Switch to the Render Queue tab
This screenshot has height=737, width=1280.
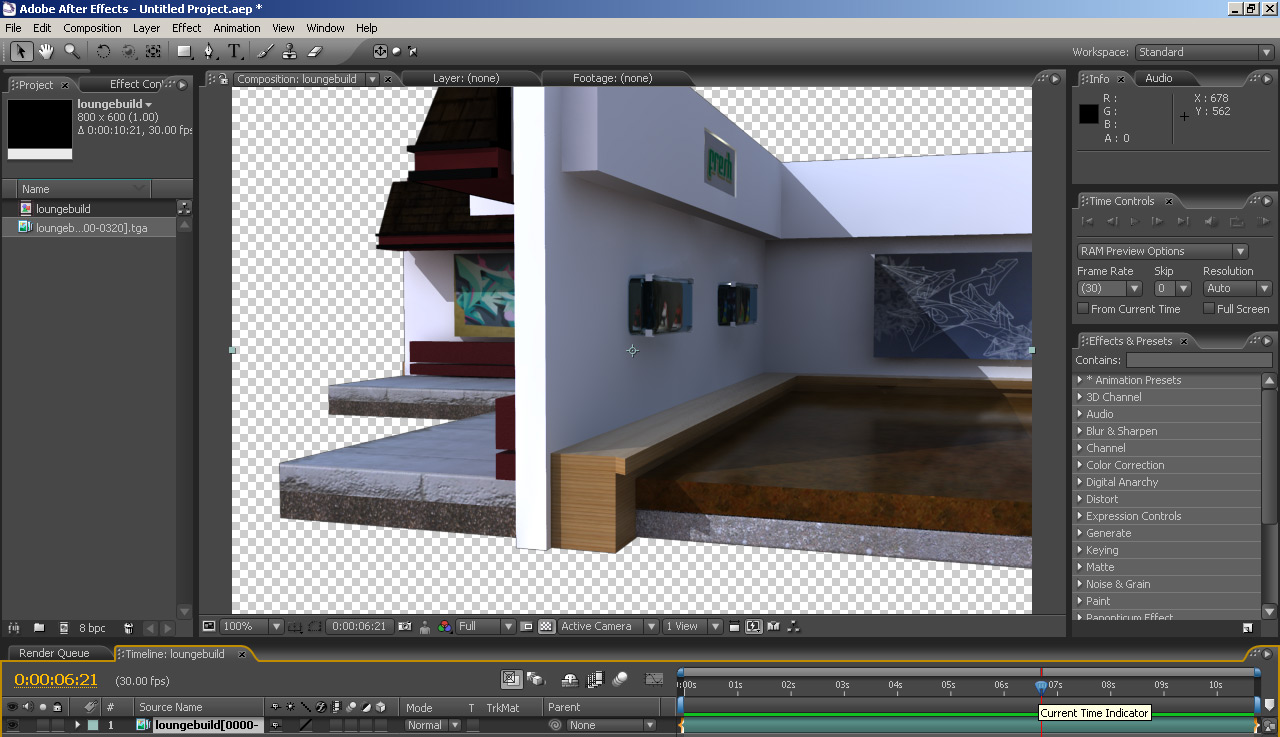[x=54, y=653]
